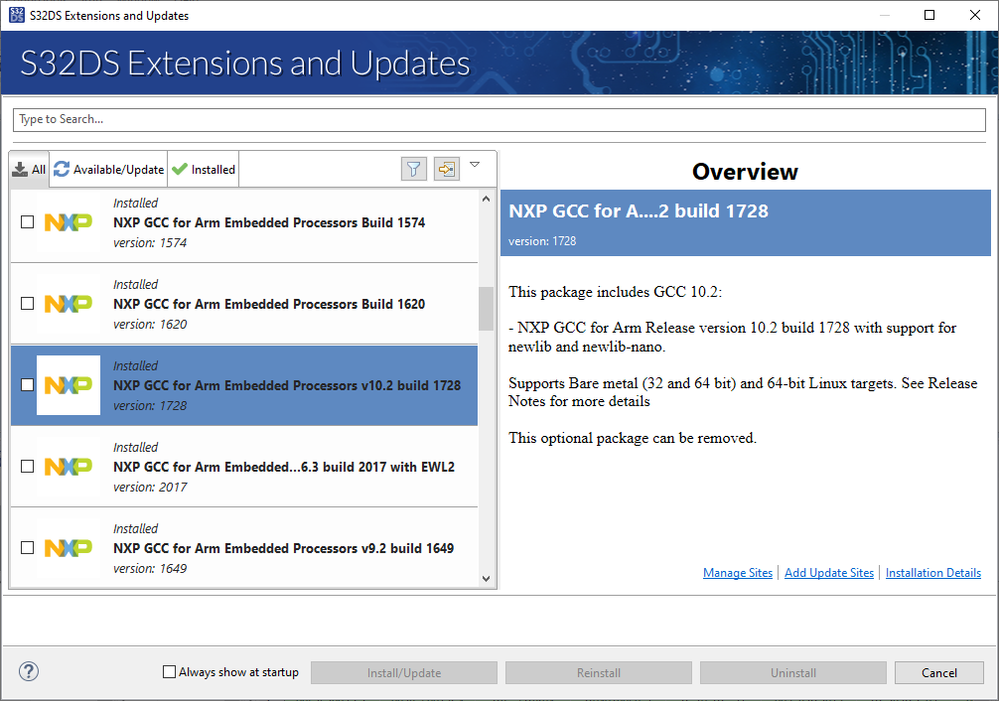
Task: Click the 'version: 1649' text
Action: [150, 568]
